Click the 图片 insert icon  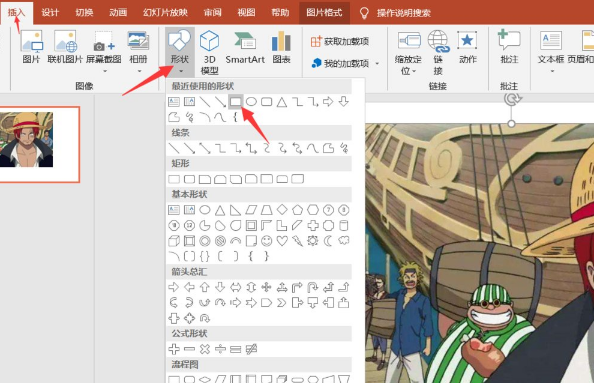coord(31,47)
